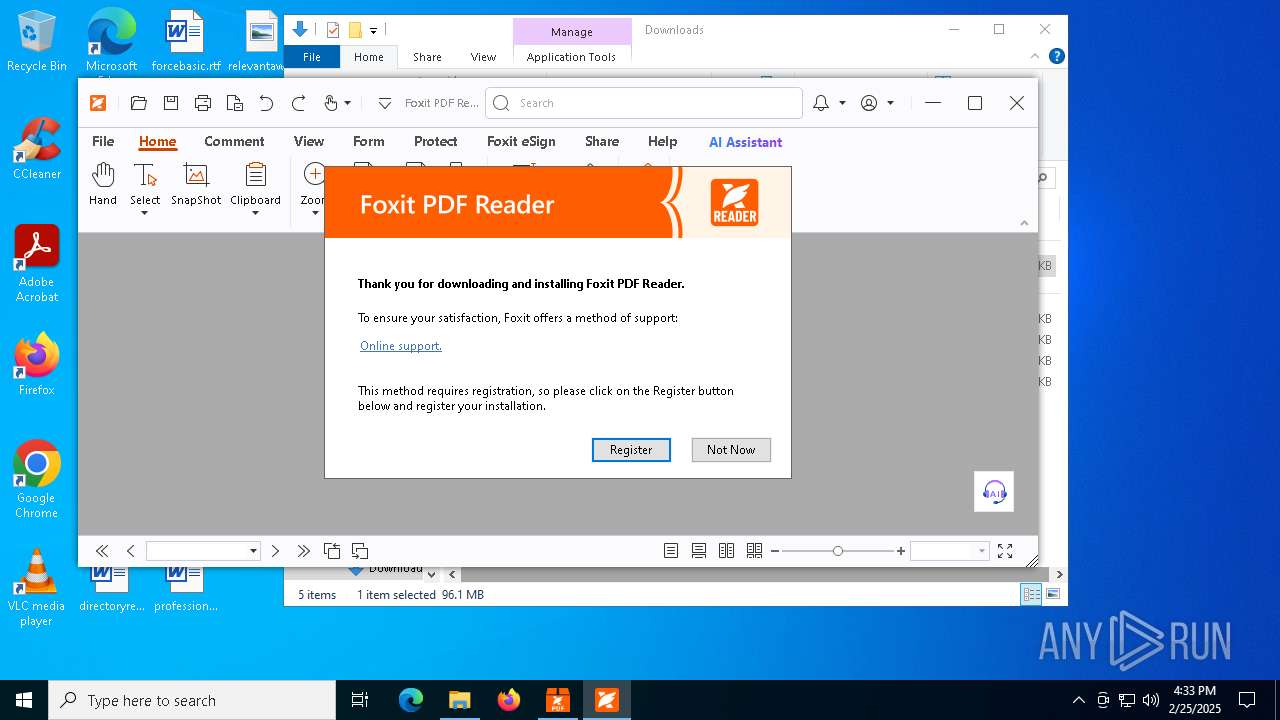
Task: Expand the Clipboard dropdown arrow
Action: pos(255,213)
